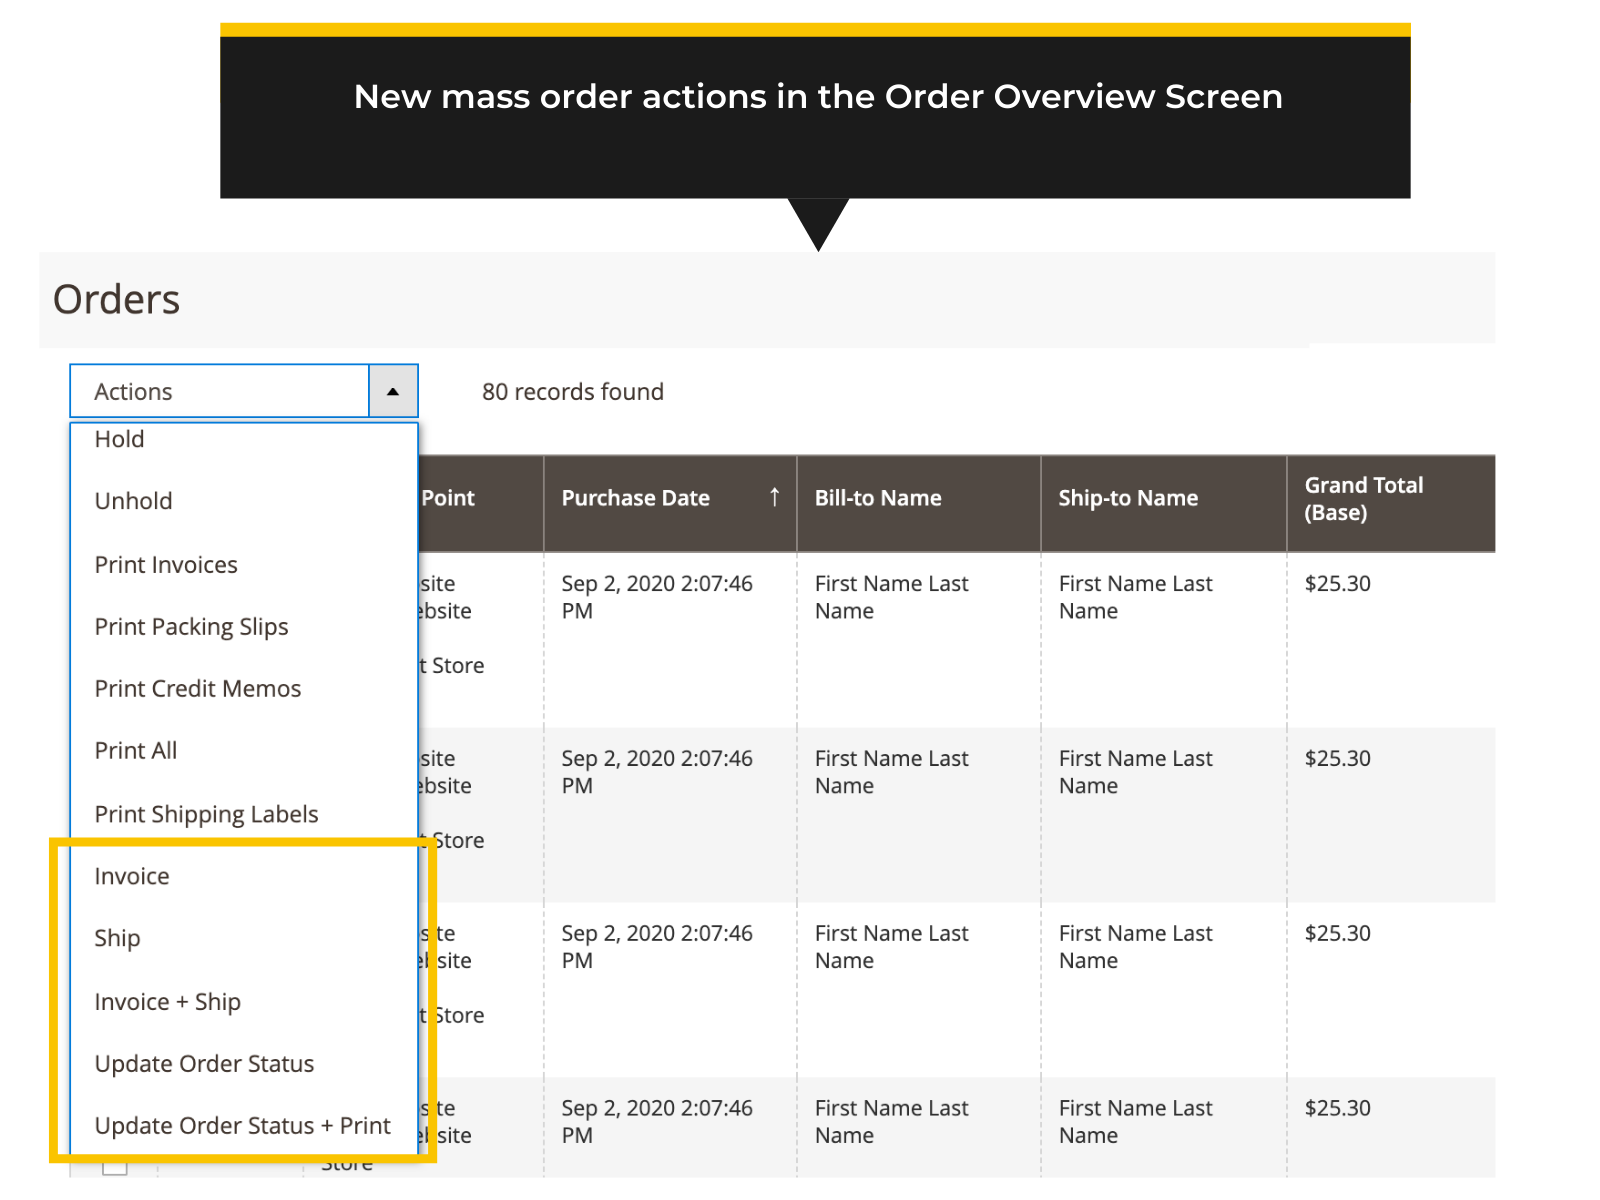Select Print Credit Memos
Screen dimensions: 1600x1200
click(x=197, y=688)
